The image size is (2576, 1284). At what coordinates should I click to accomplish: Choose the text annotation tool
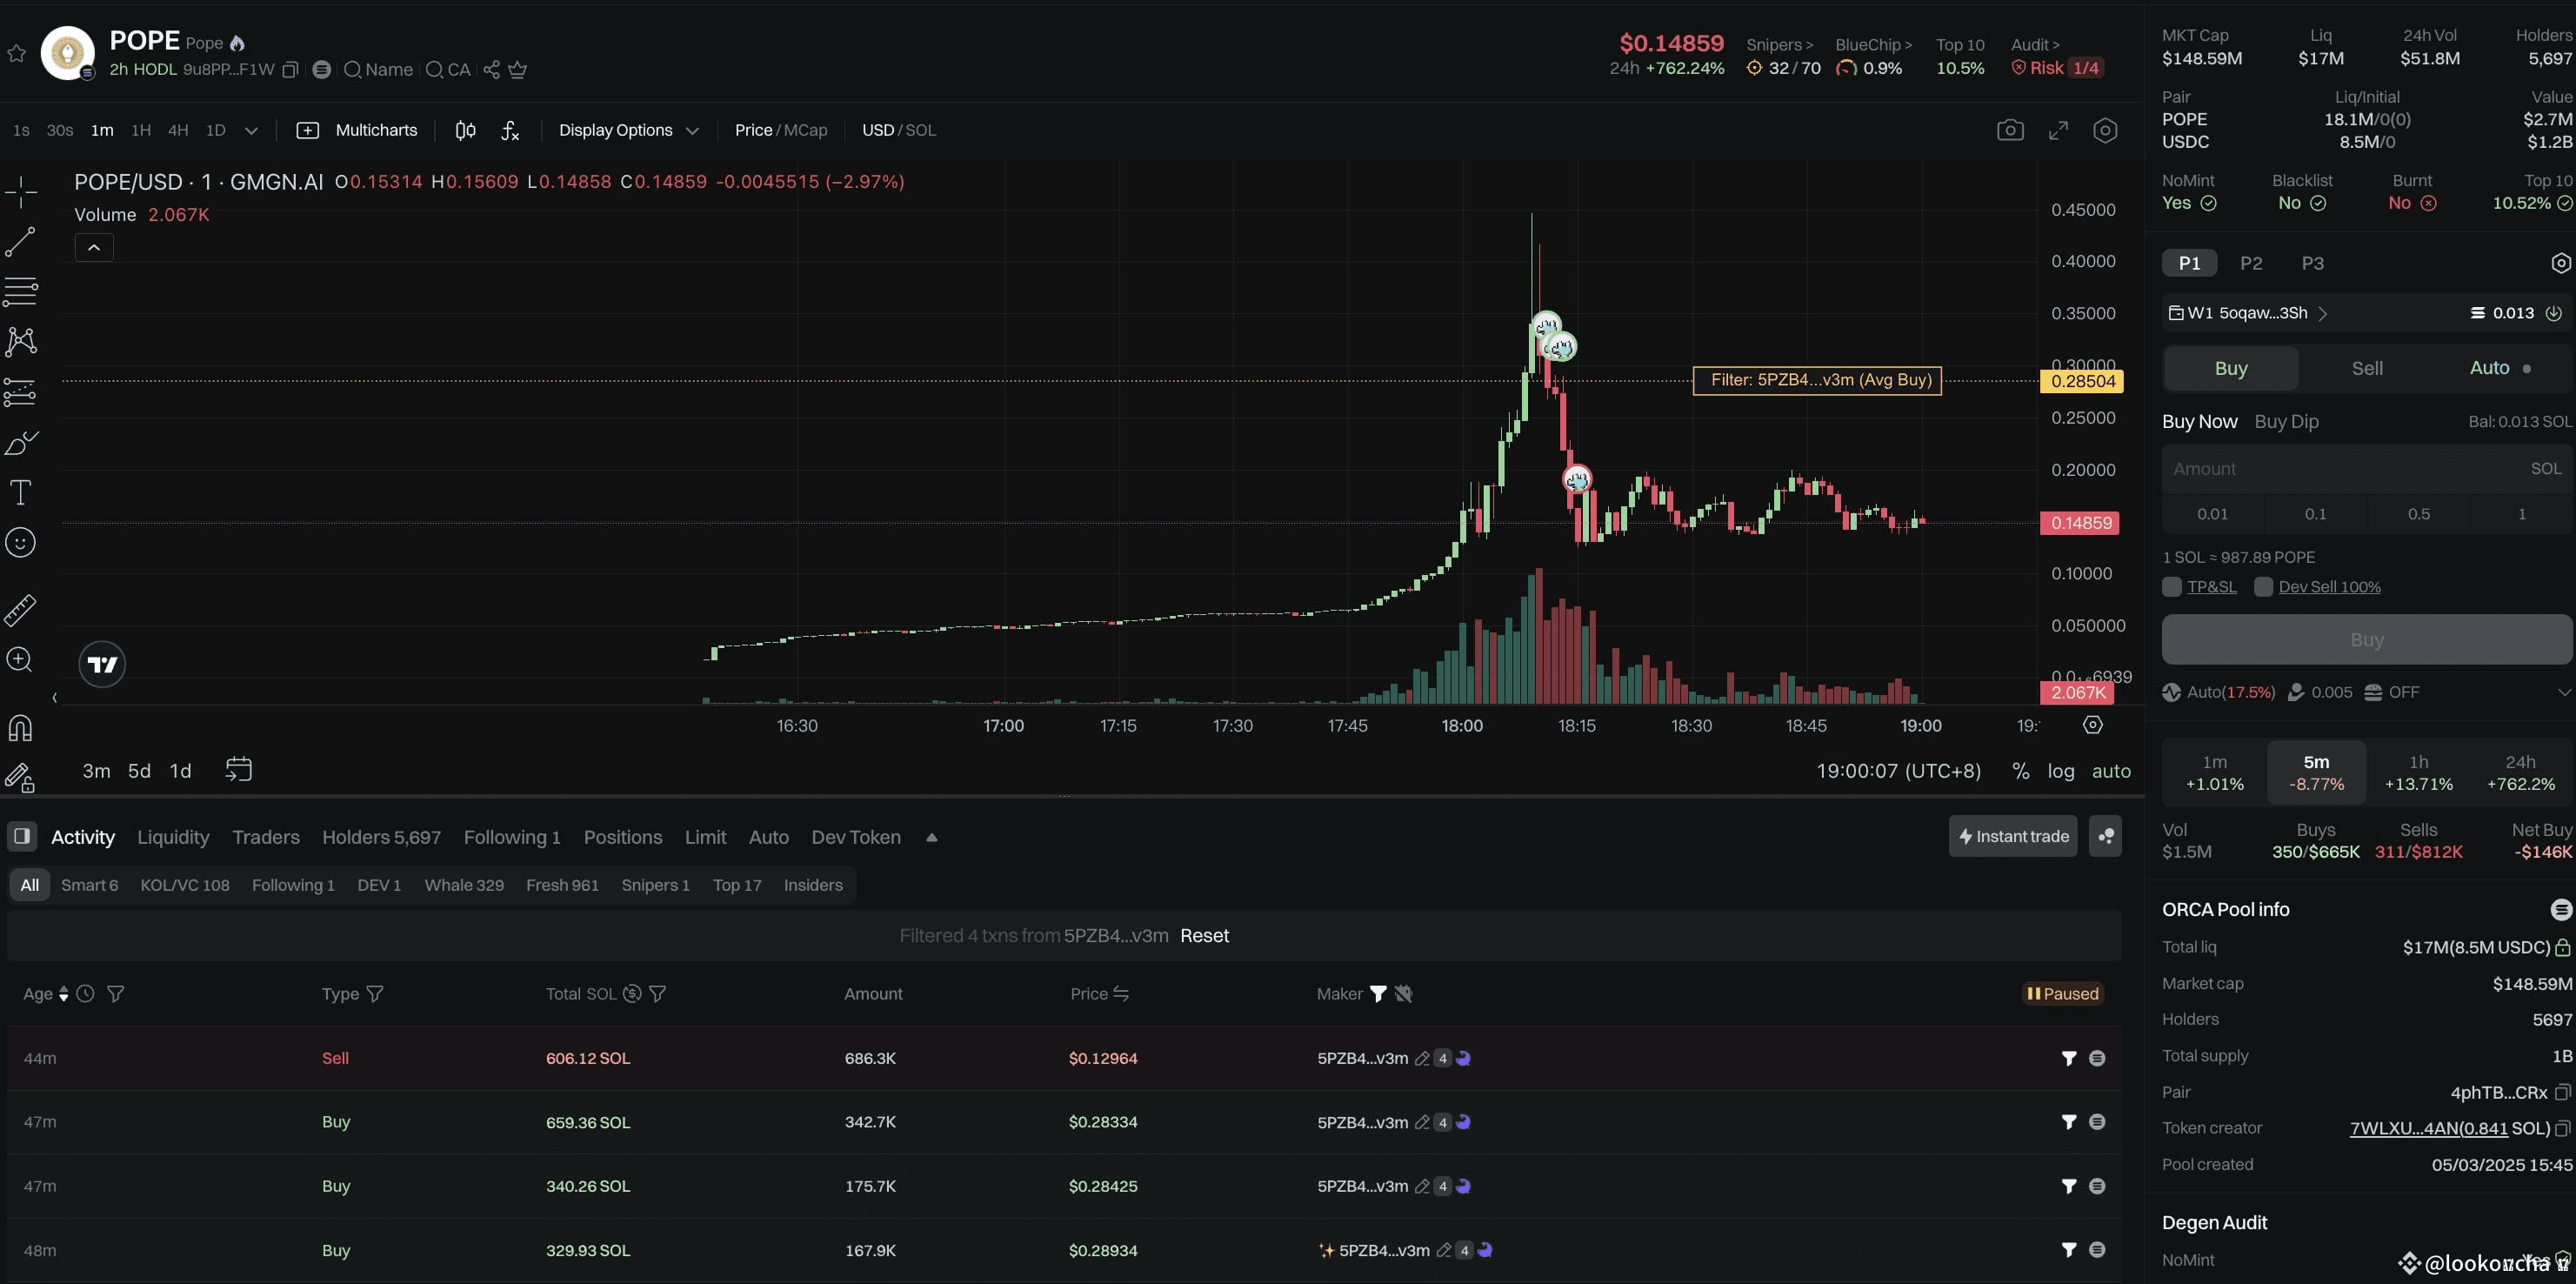21,492
